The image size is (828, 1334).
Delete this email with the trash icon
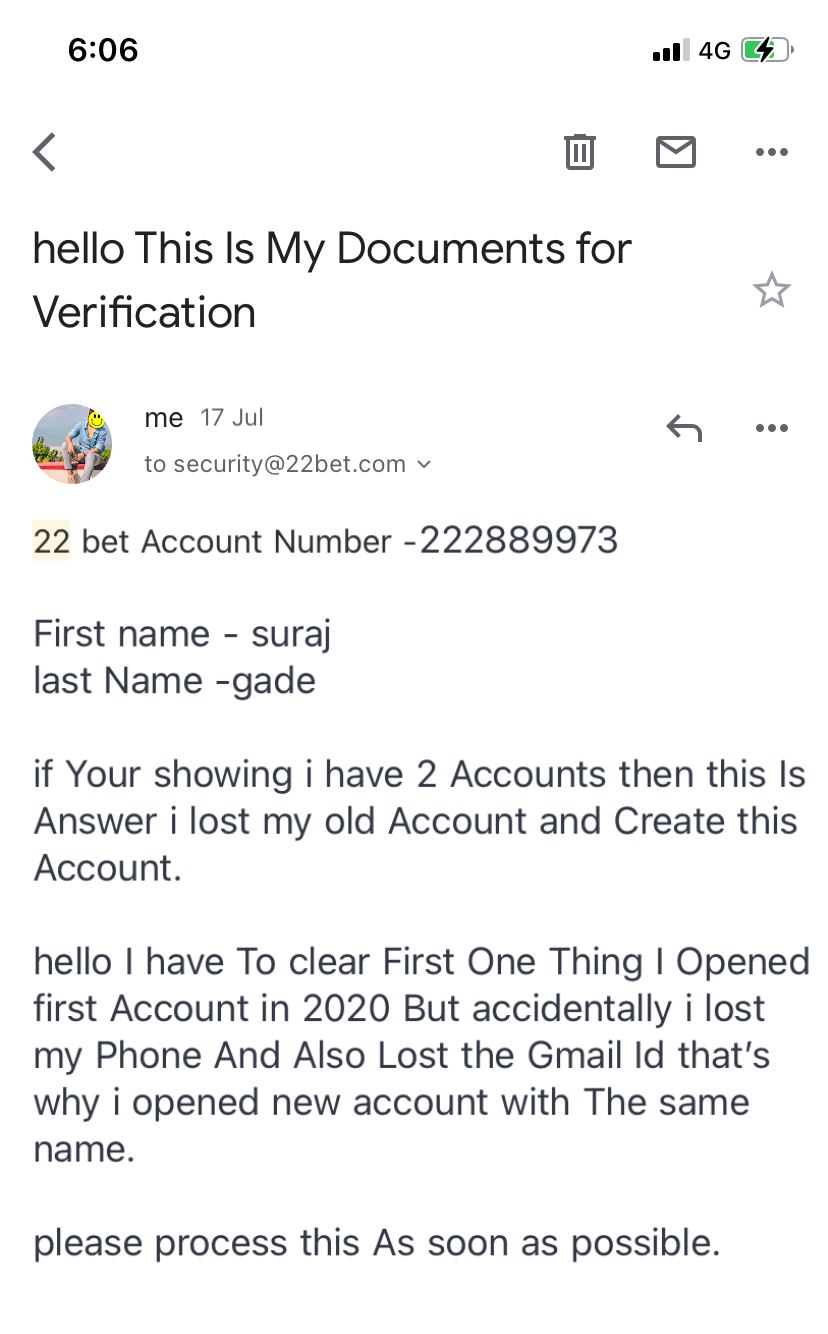tap(579, 152)
